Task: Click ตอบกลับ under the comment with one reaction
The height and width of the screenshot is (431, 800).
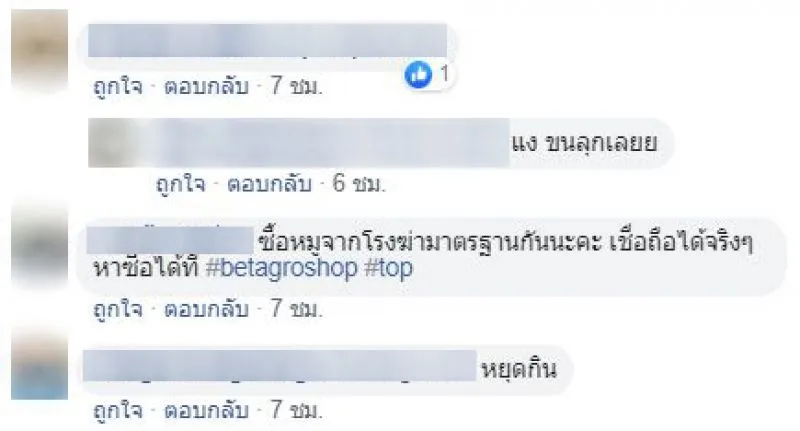Action: click(206, 86)
